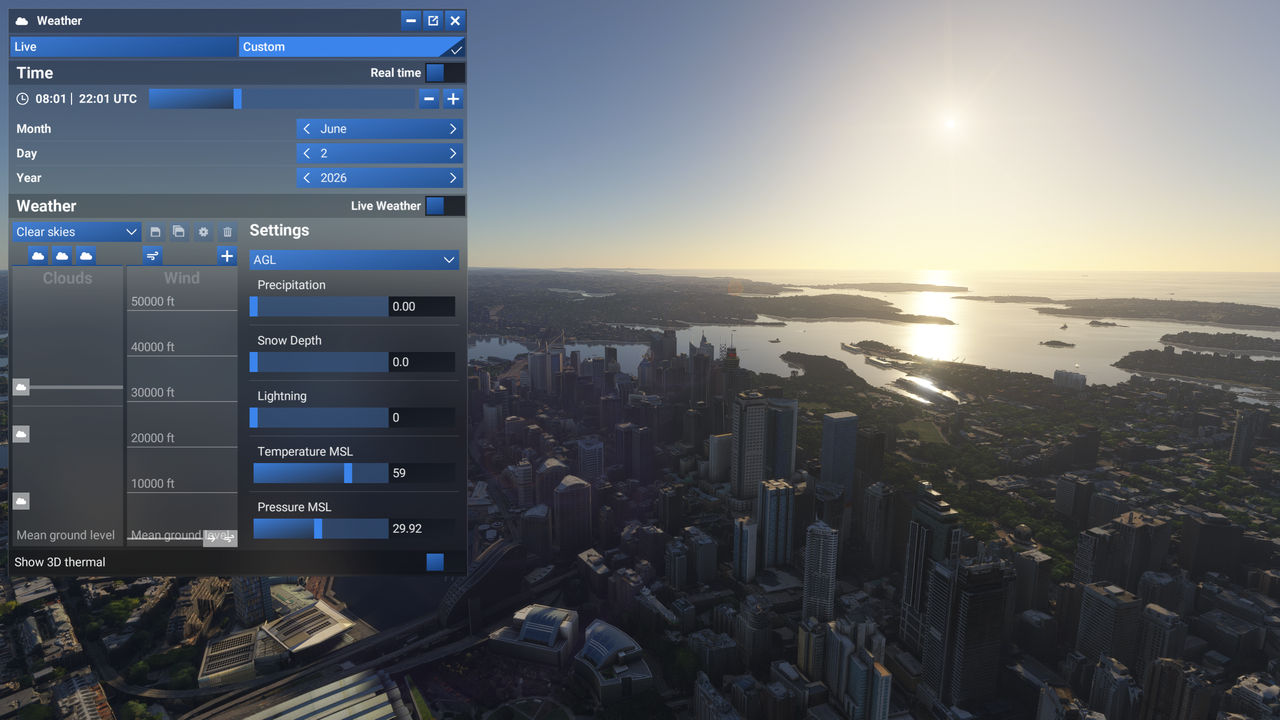The width and height of the screenshot is (1280, 720).
Task: Advance to next month after June
Action: (453, 129)
